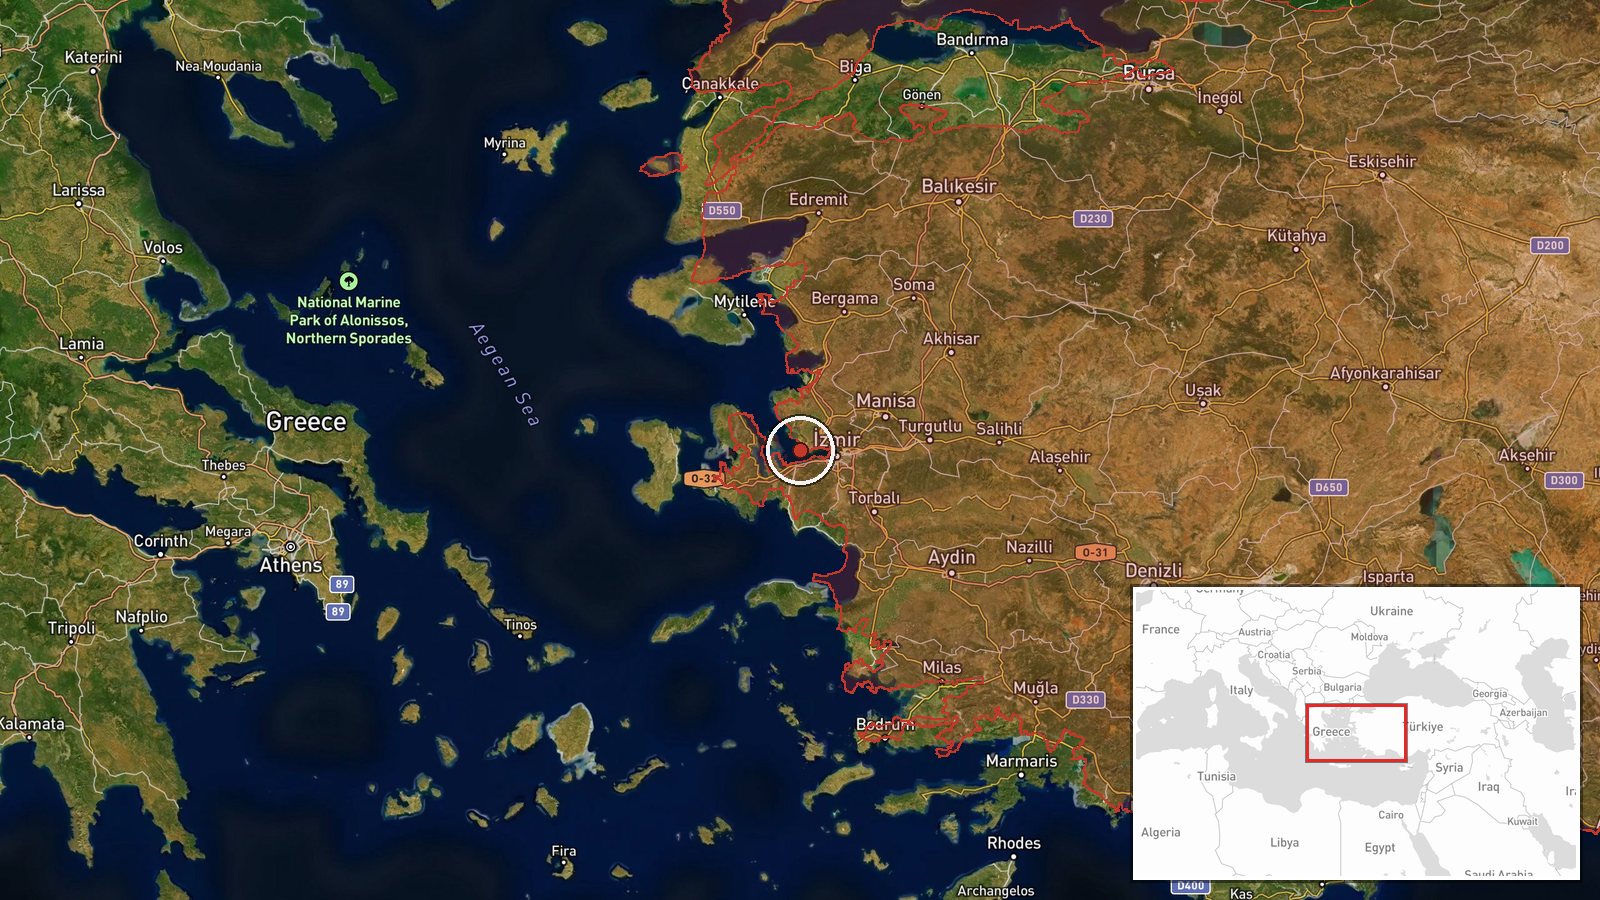Click the Greece country label
1600x900 pixels.
pos(306,422)
